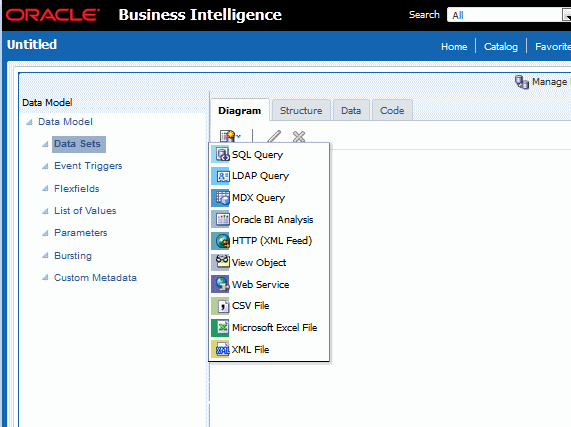The height and width of the screenshot is (427, 571).
Task: Collapse the Data Model root node
Action: (29, 122)
